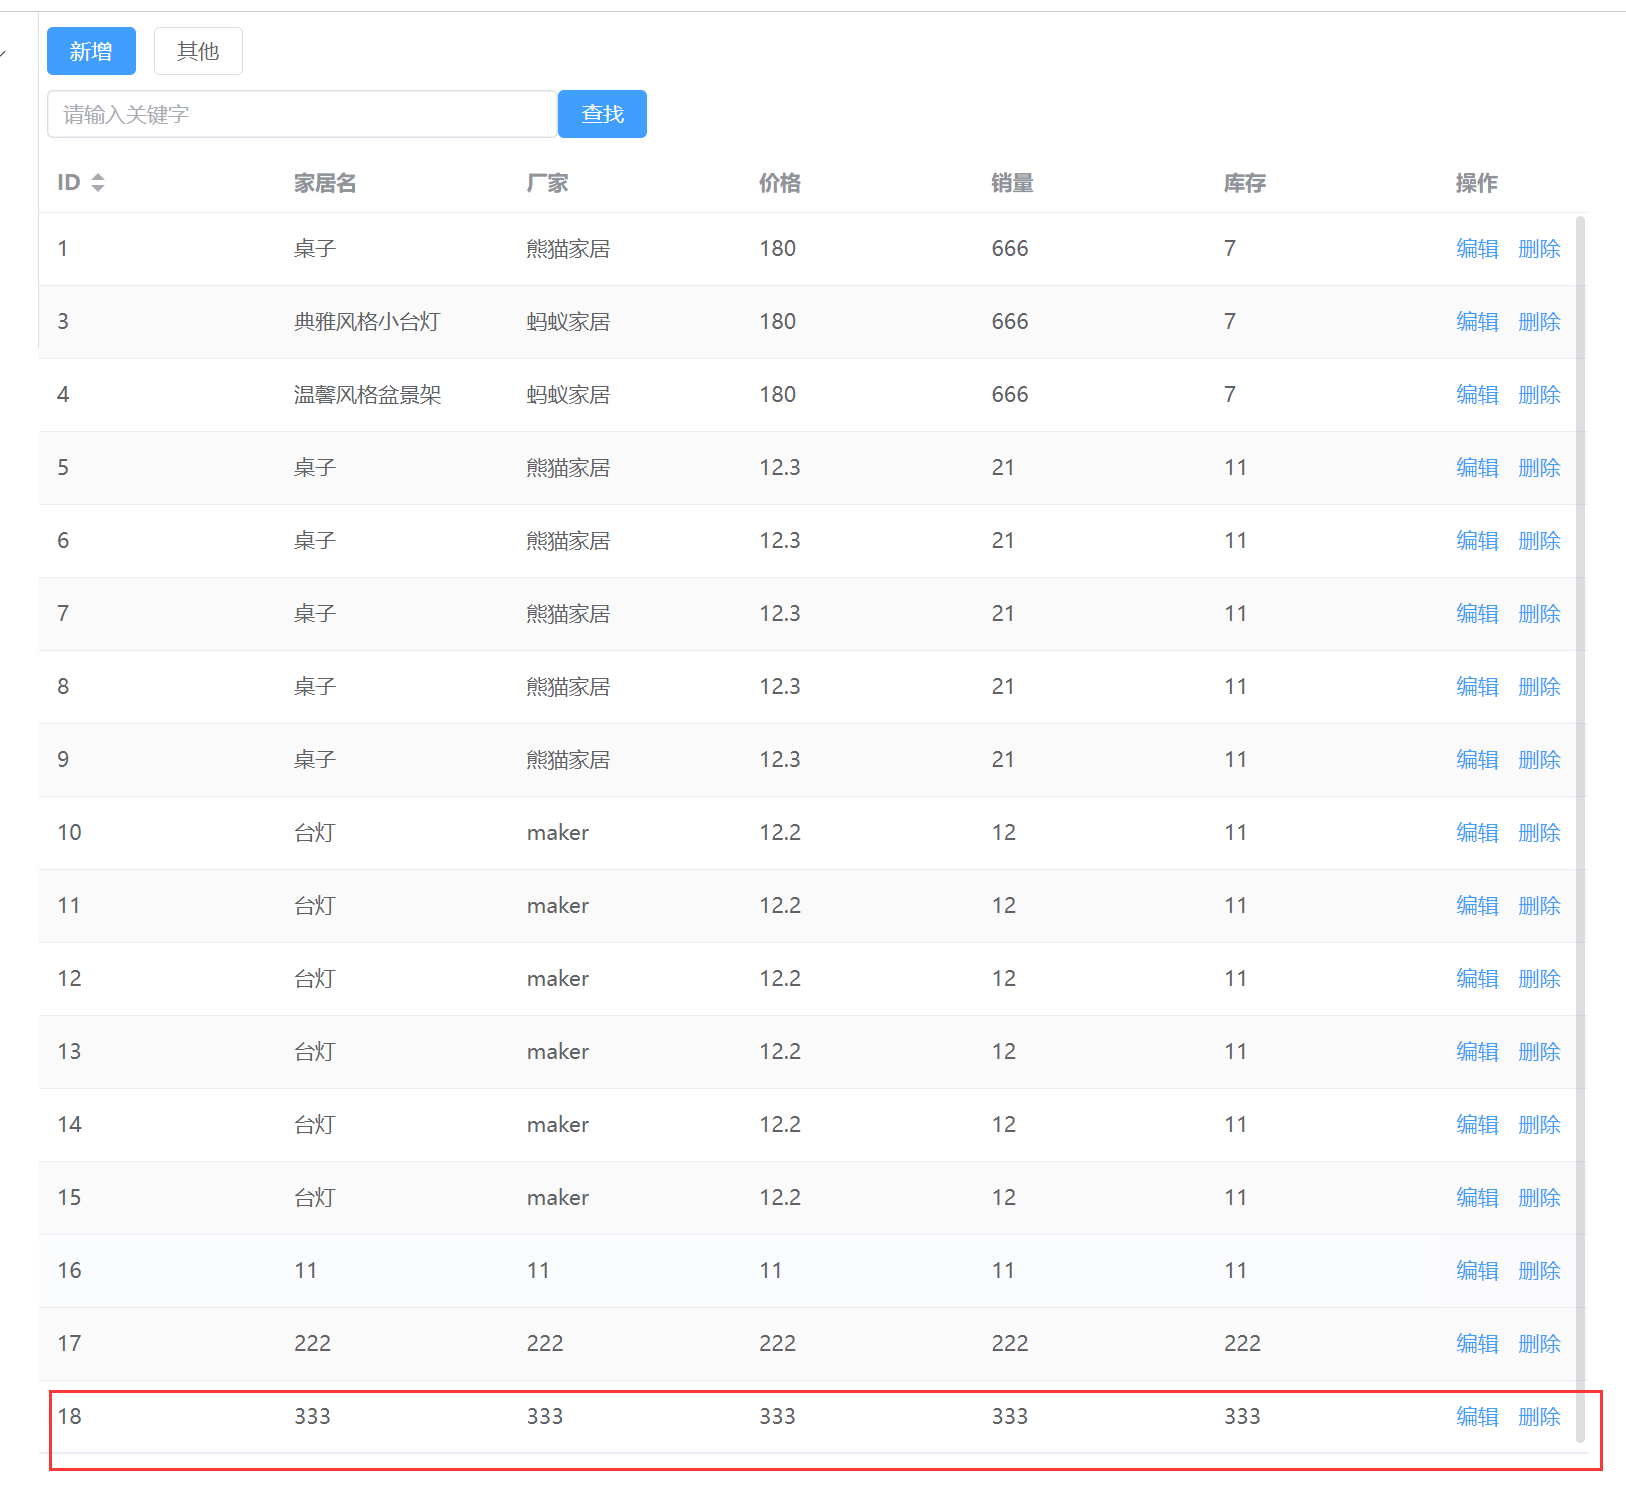Focus the 请输入关键字 search field
The height and width of the screenshot is (1512, 1626).
tap(302, 114)
